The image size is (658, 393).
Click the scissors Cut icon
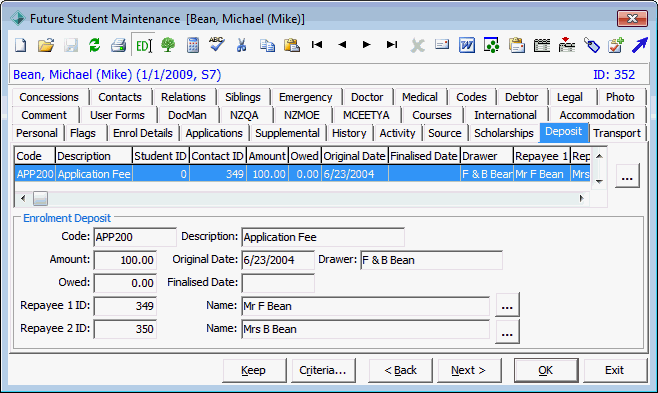click(241, 45)
